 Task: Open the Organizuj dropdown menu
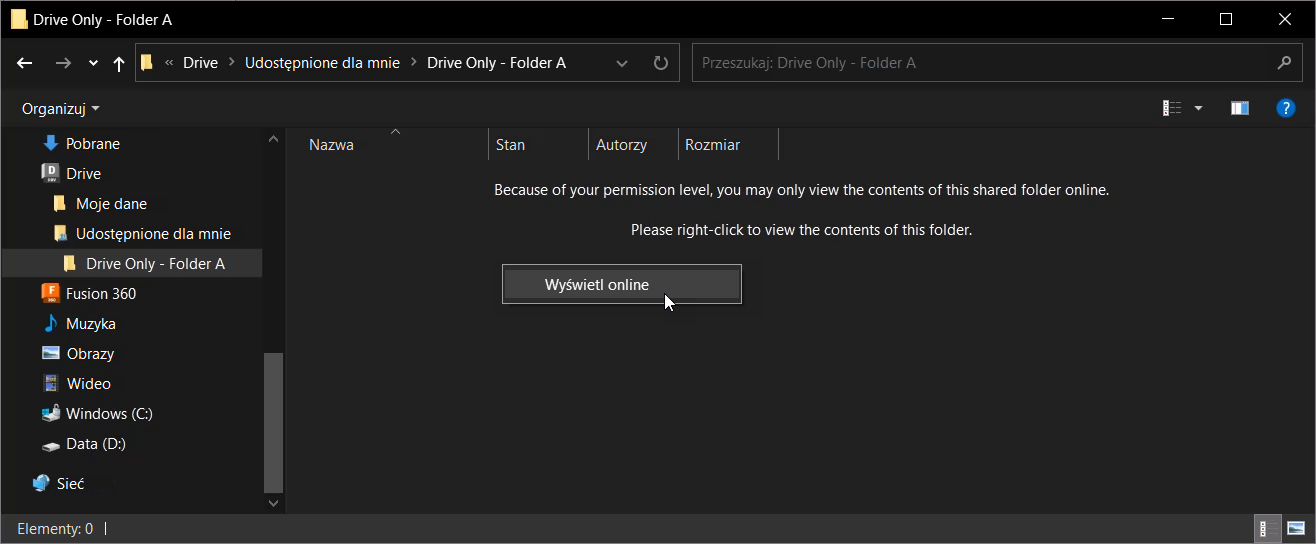tap(61, 108)
